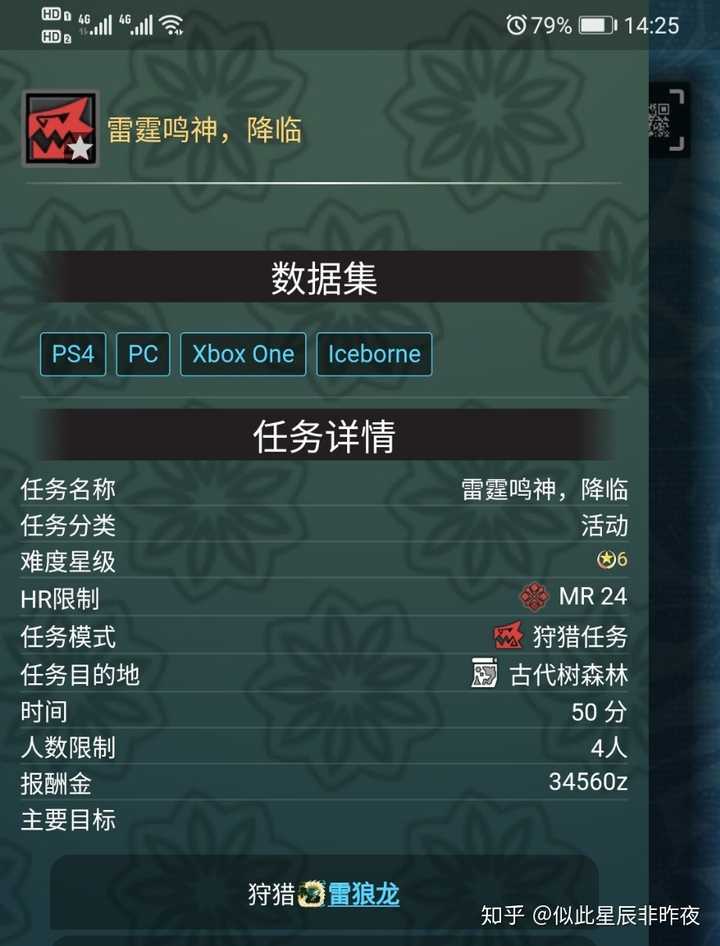Image resolution: width=720 pixels, height=946 pixels.
Task: Open the QR code scanner icon
Action: tap(668, 119)
